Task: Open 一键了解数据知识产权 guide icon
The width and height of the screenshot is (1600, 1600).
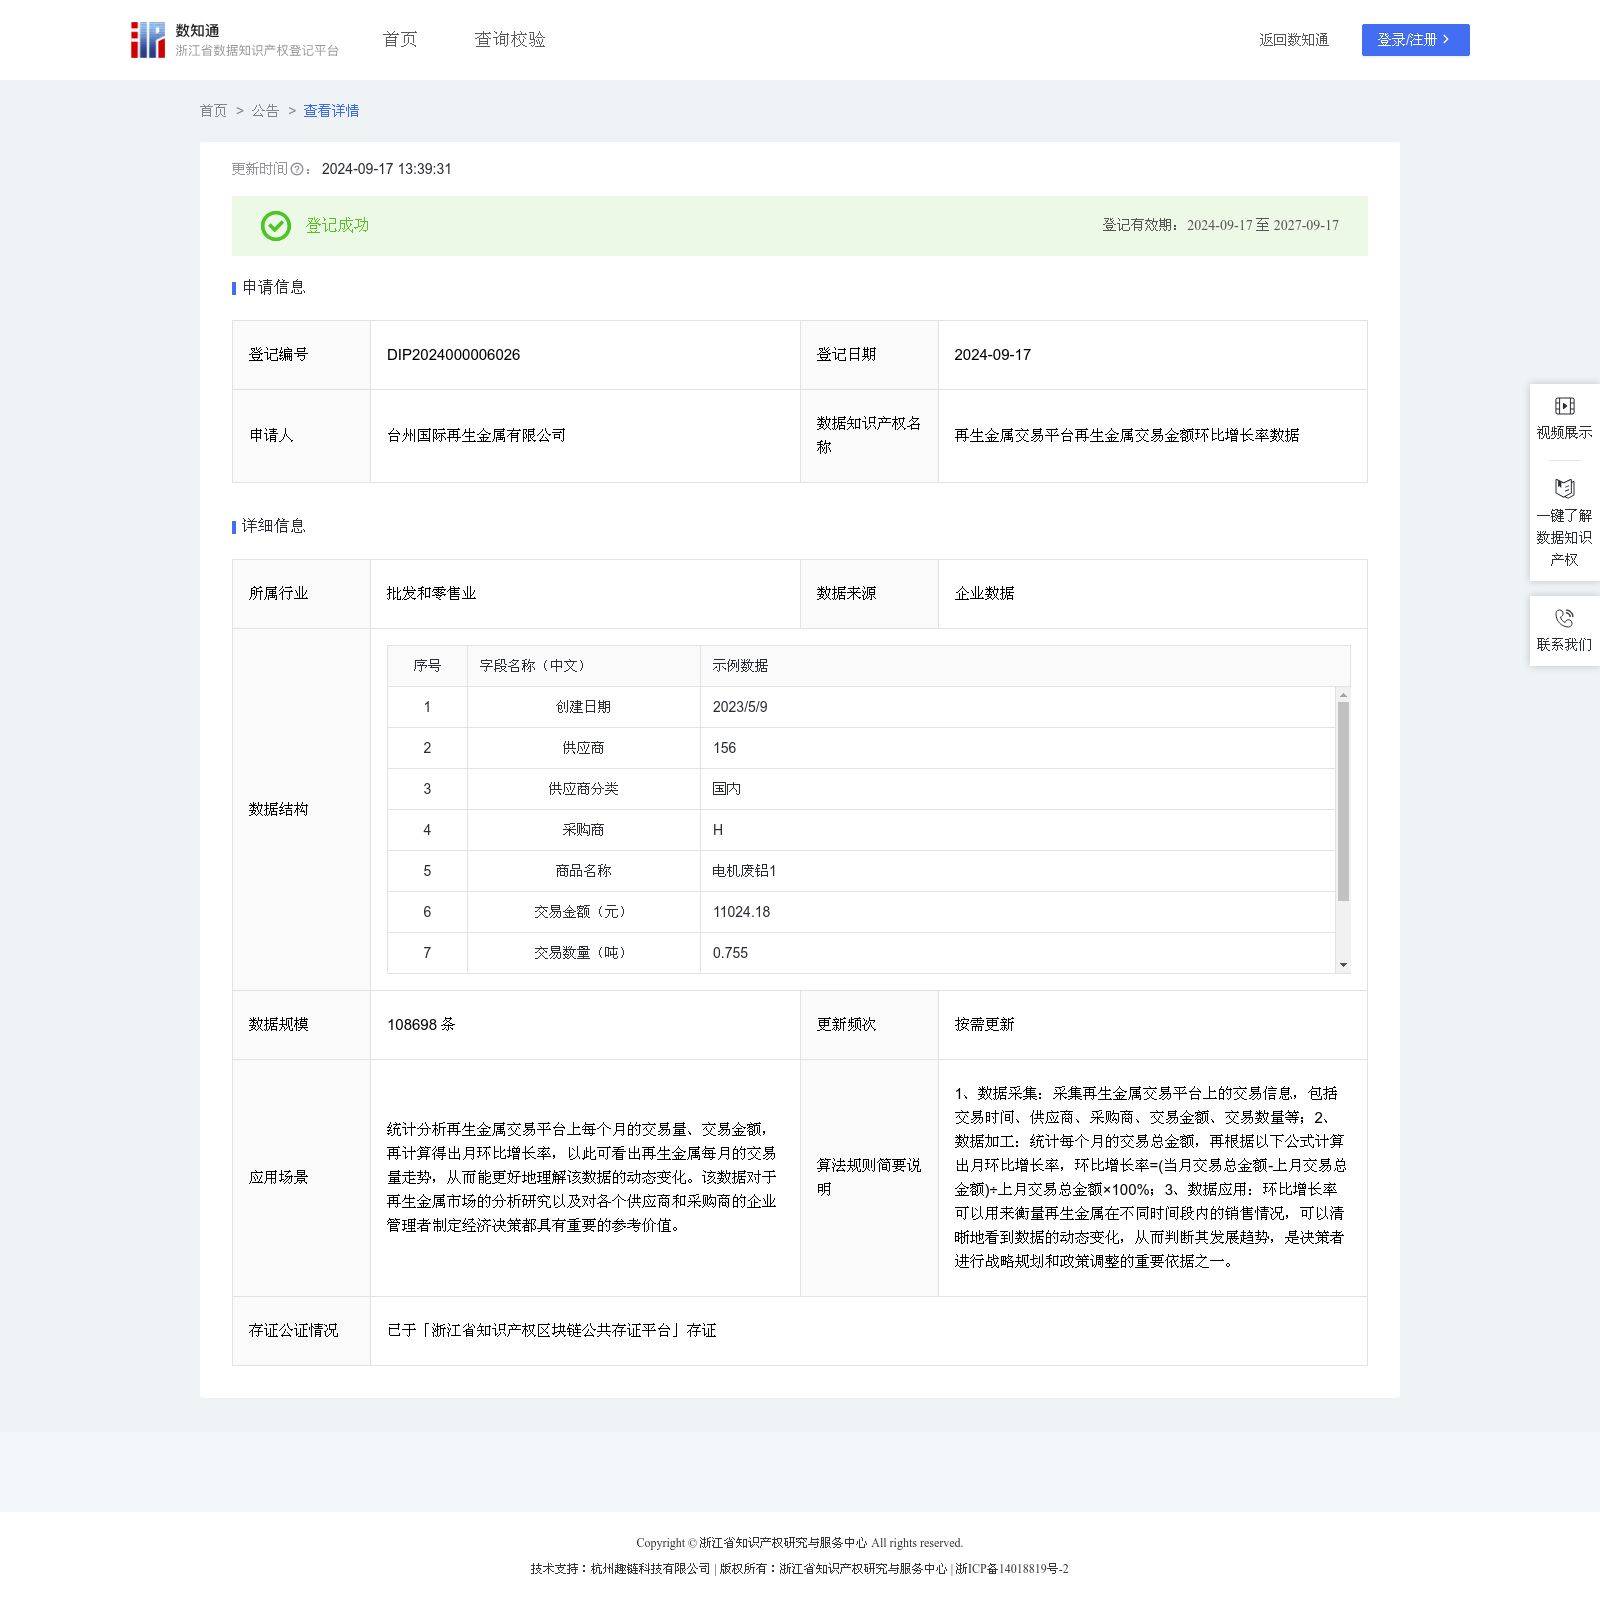Action: (1564, 488)
